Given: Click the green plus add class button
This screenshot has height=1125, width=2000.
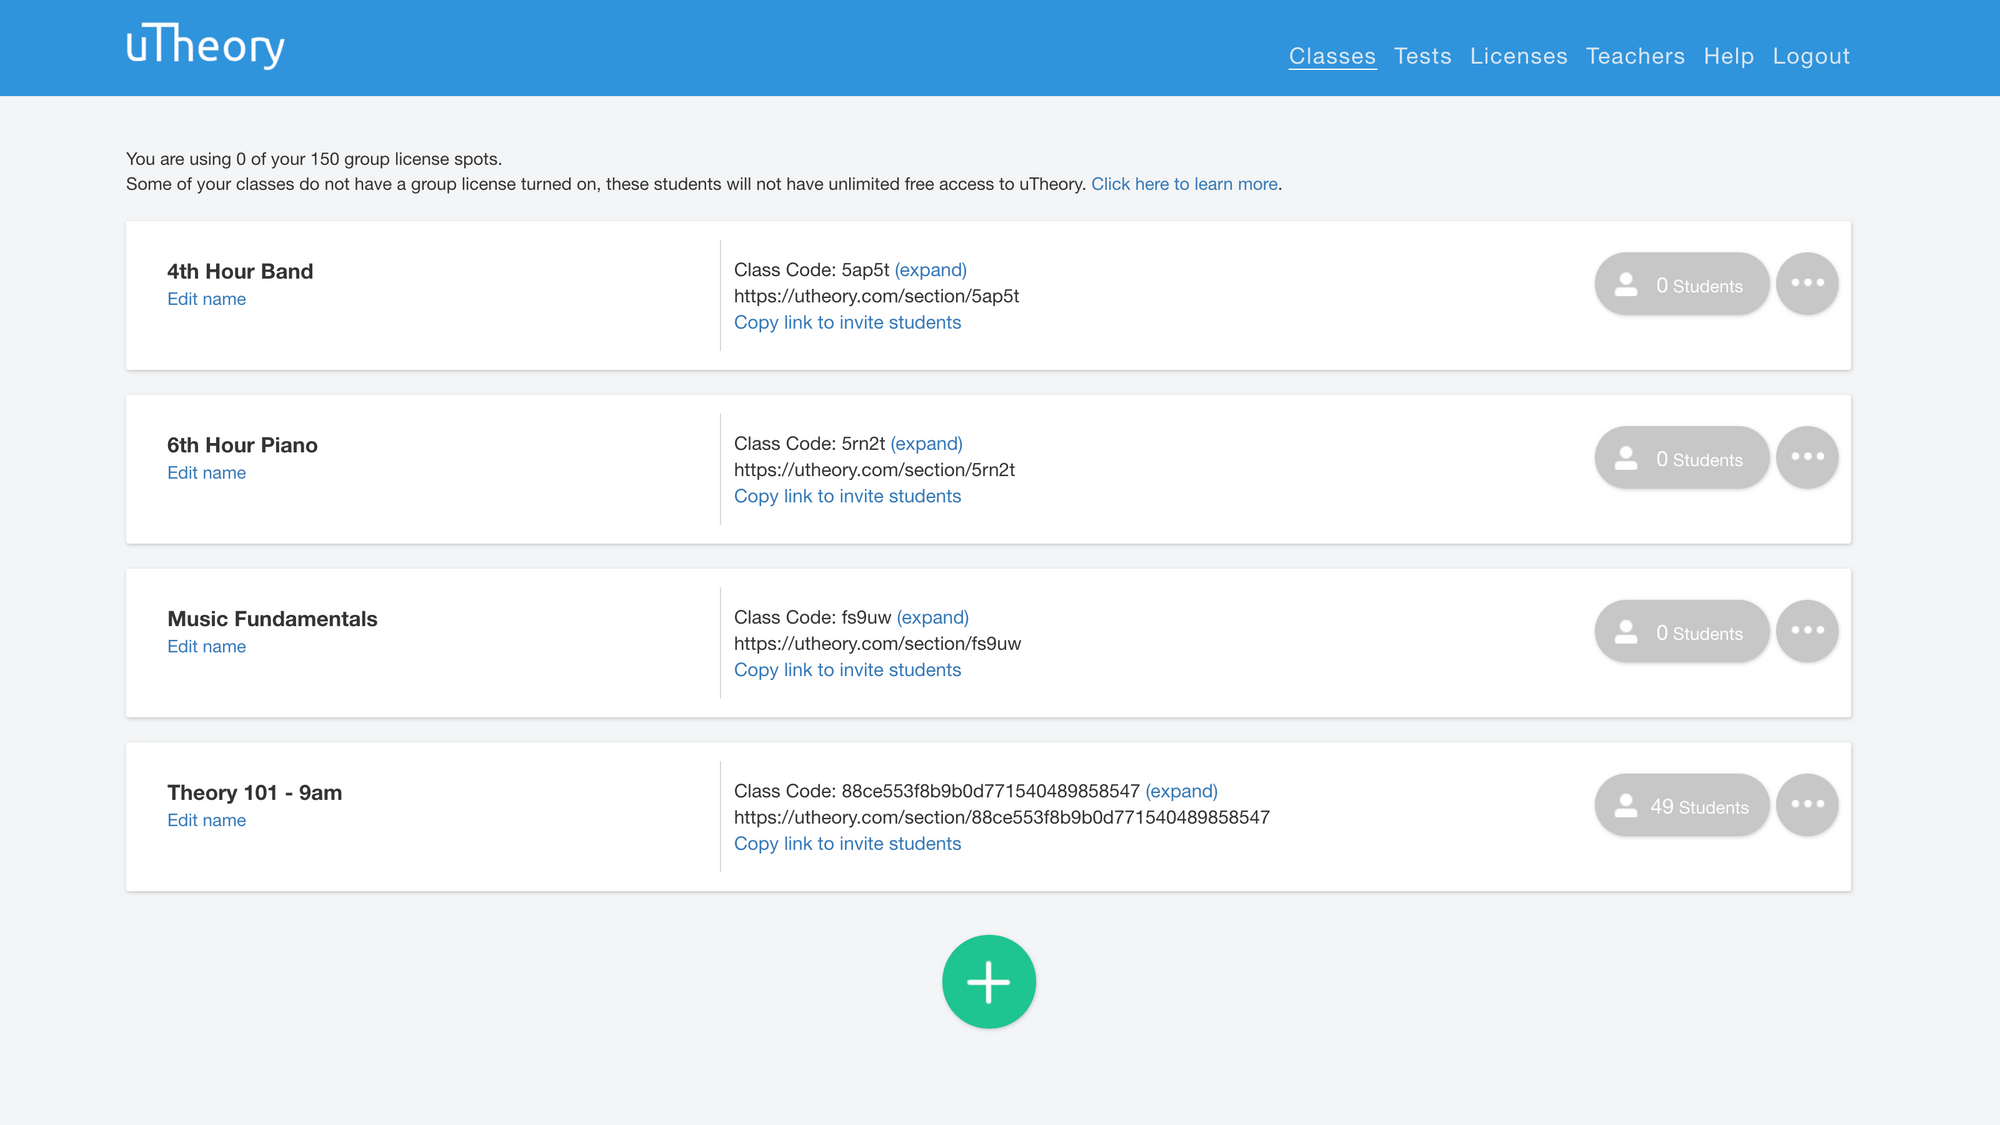Looking at the screenshot, I should pos(989,982).
